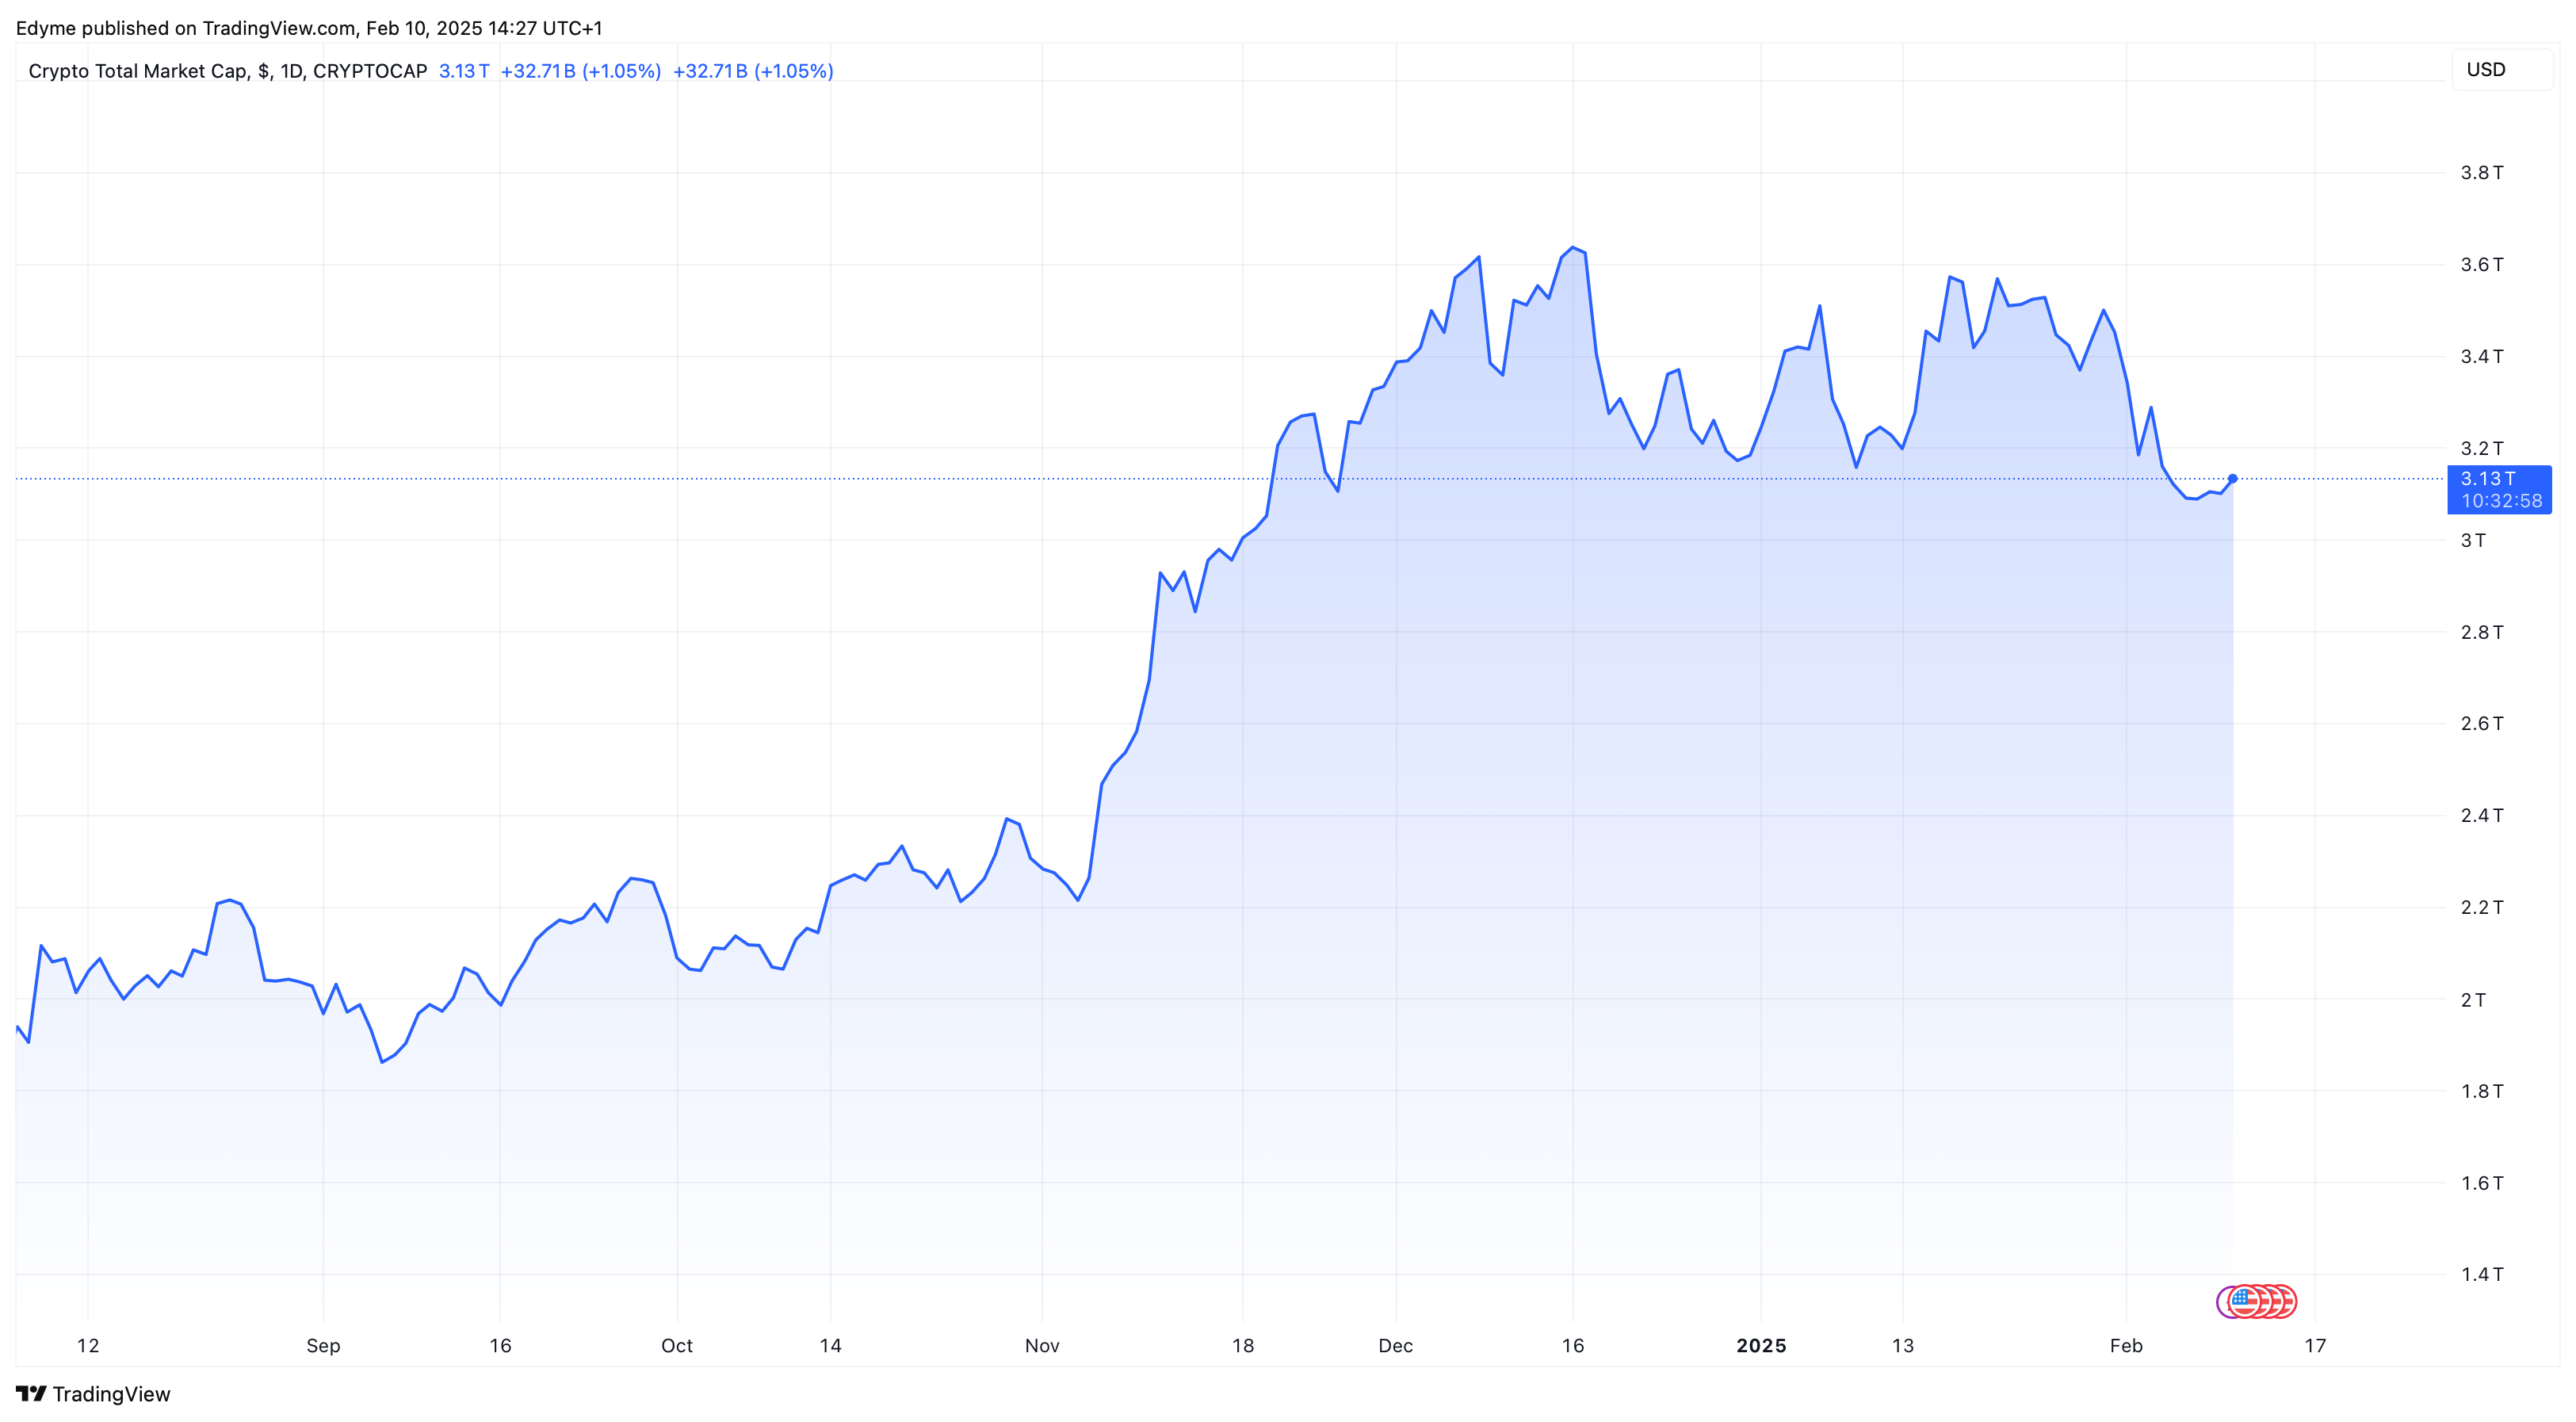Click the Feb label on the time axis

pyautogui.click(x=2126, y=1346)
